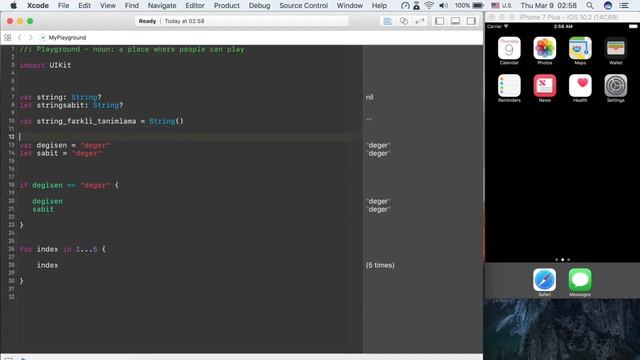This screenshot has height=360, width=640.
Task: Click the (5 times) result
Action: point(380,265)
